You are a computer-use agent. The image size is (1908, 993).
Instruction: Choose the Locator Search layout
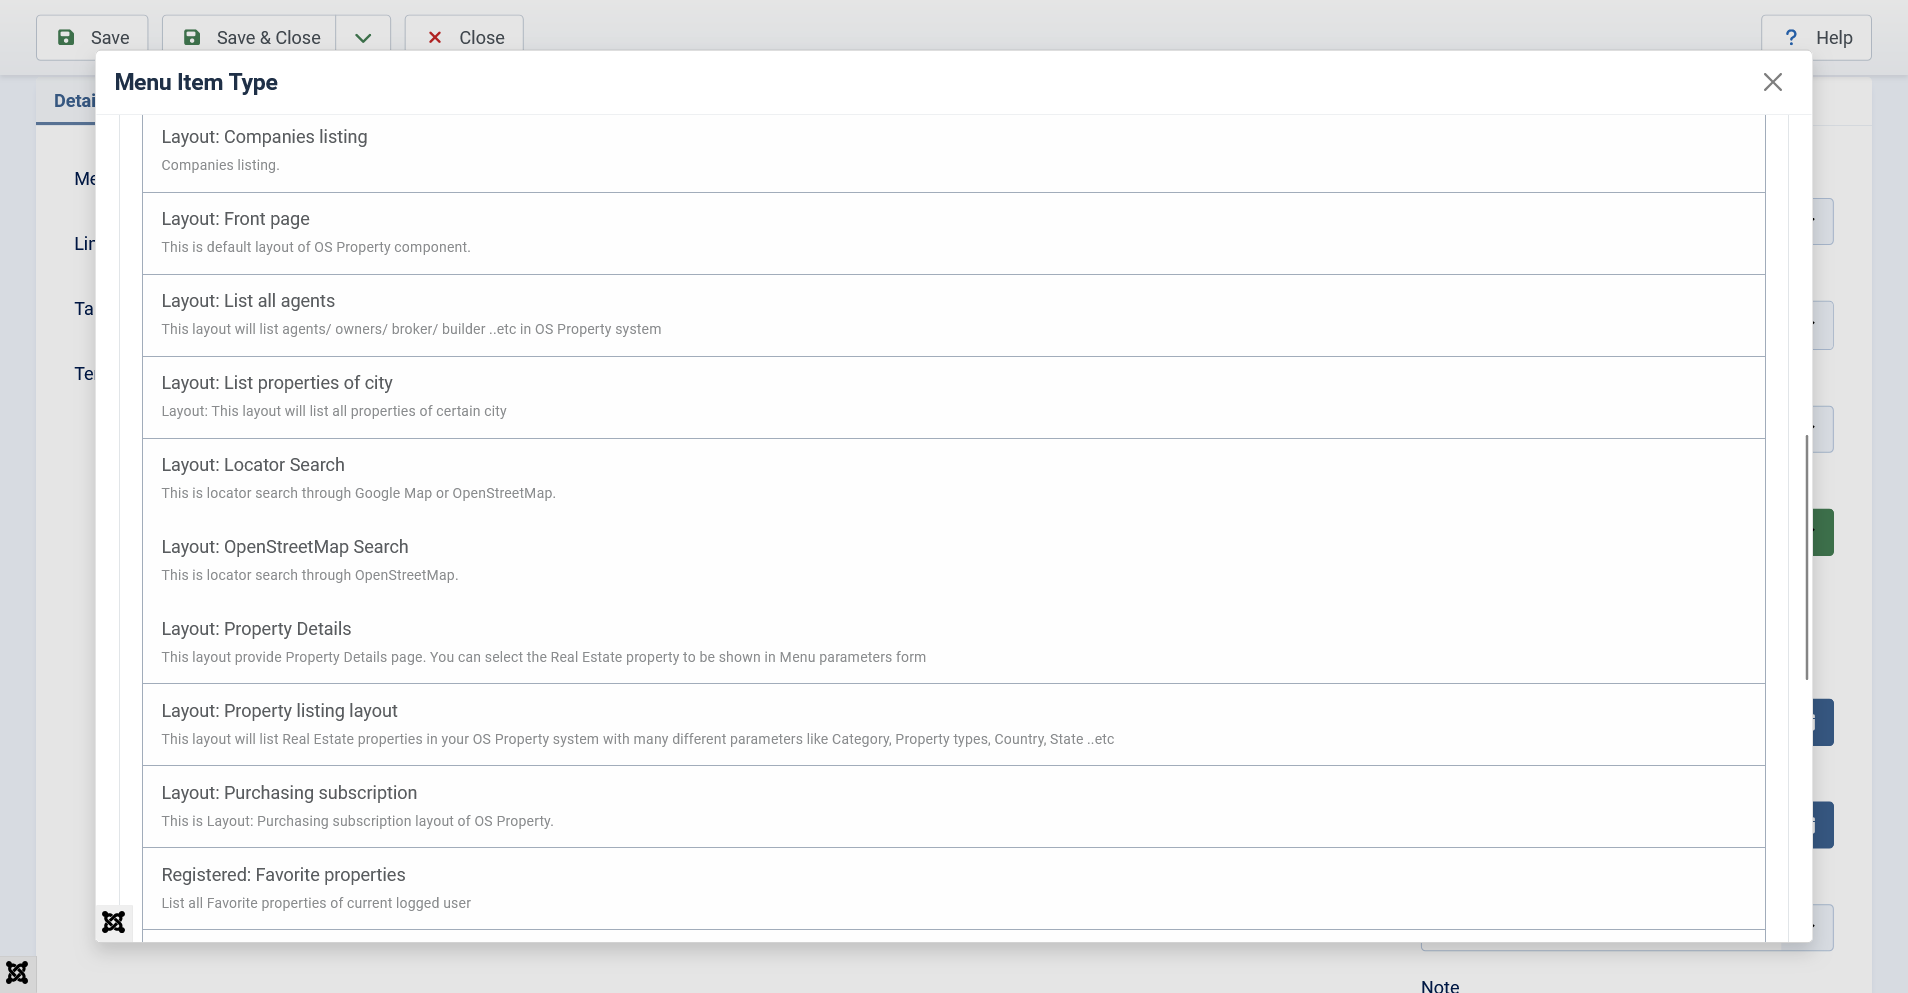click(253, 465)
